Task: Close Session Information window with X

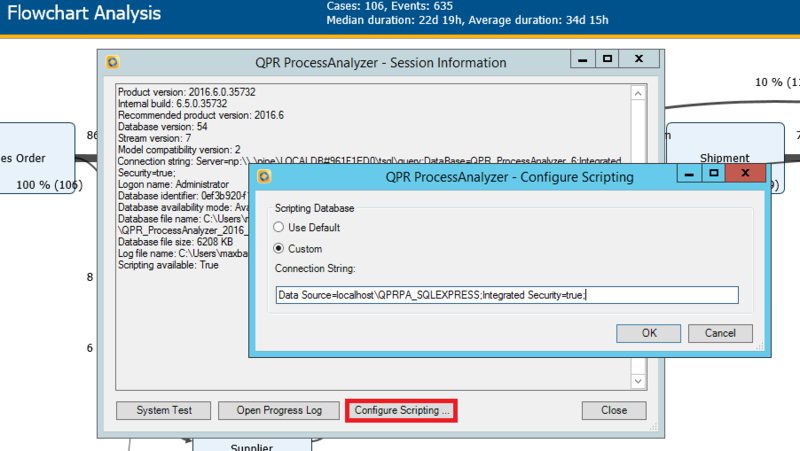Action: click(x=639, y=59)
